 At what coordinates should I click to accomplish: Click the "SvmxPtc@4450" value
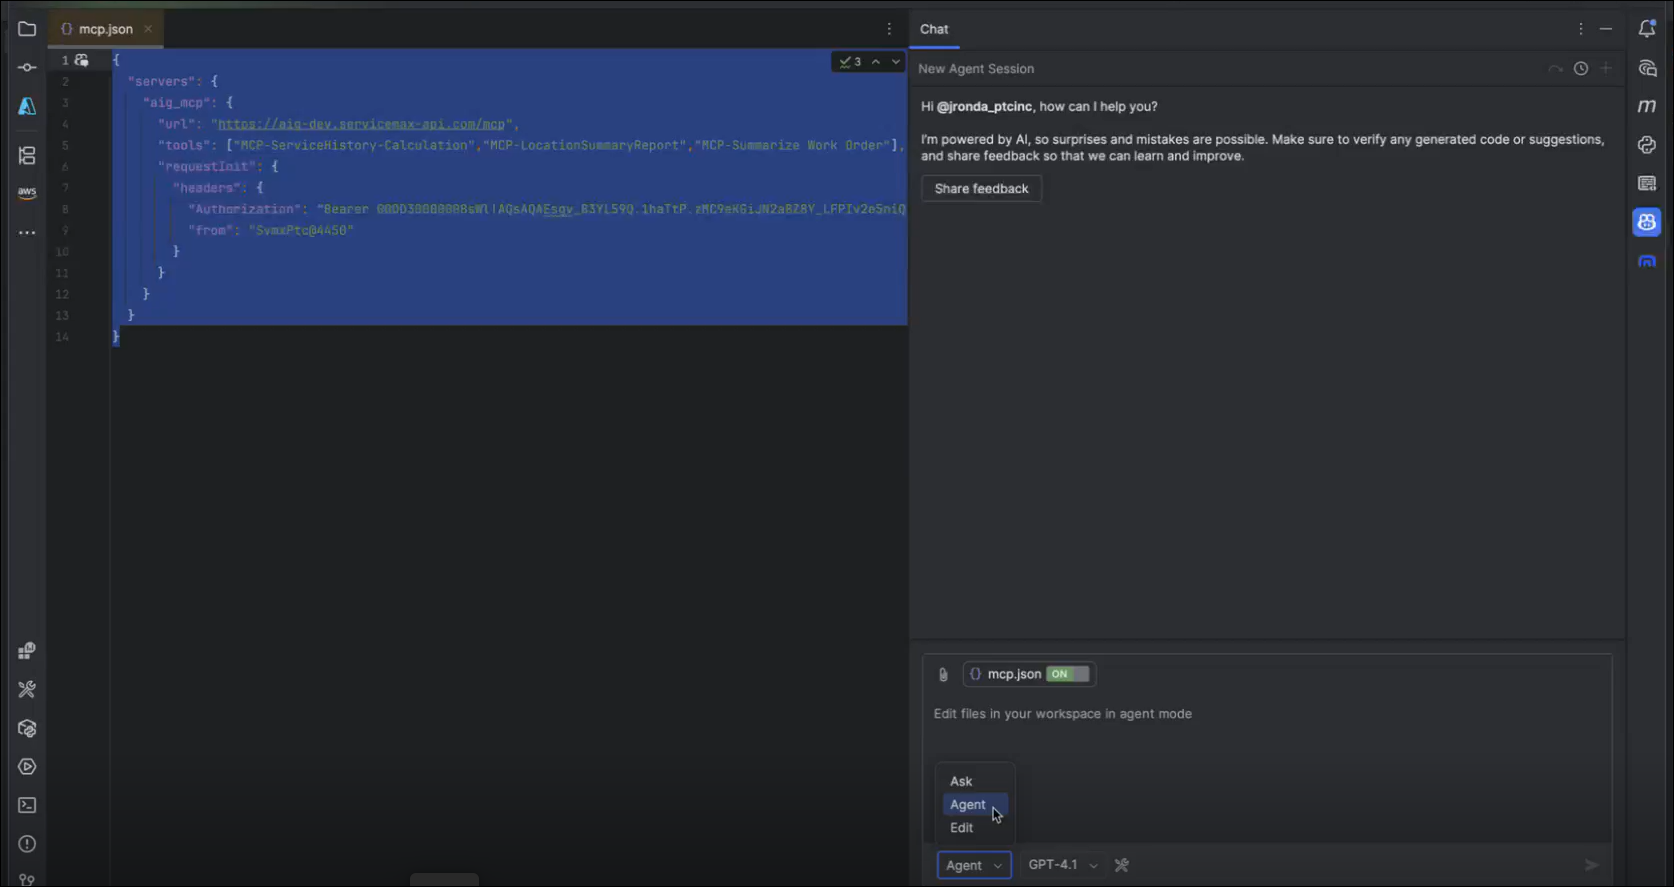(301, 230)
